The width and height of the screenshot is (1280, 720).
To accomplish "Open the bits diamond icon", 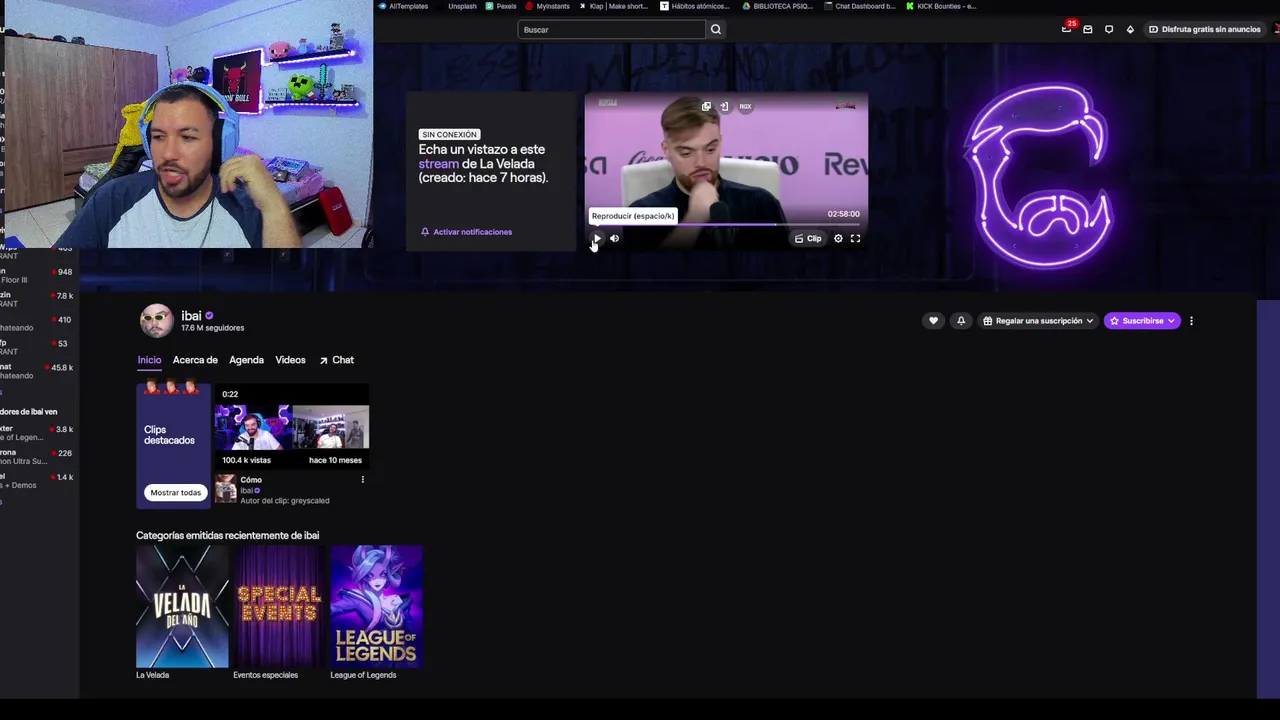I will [x=1130, y=29].
